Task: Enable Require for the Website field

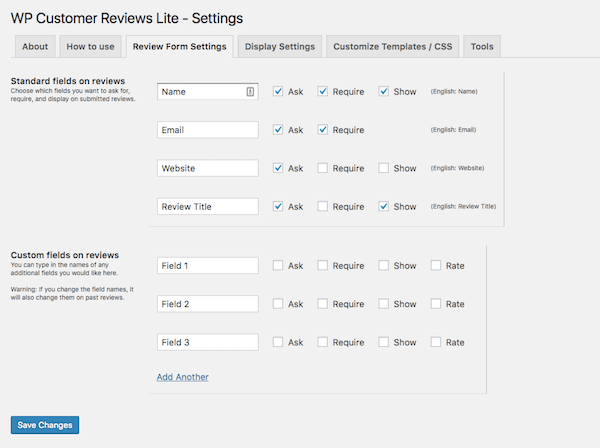Action: pos(323,168)
